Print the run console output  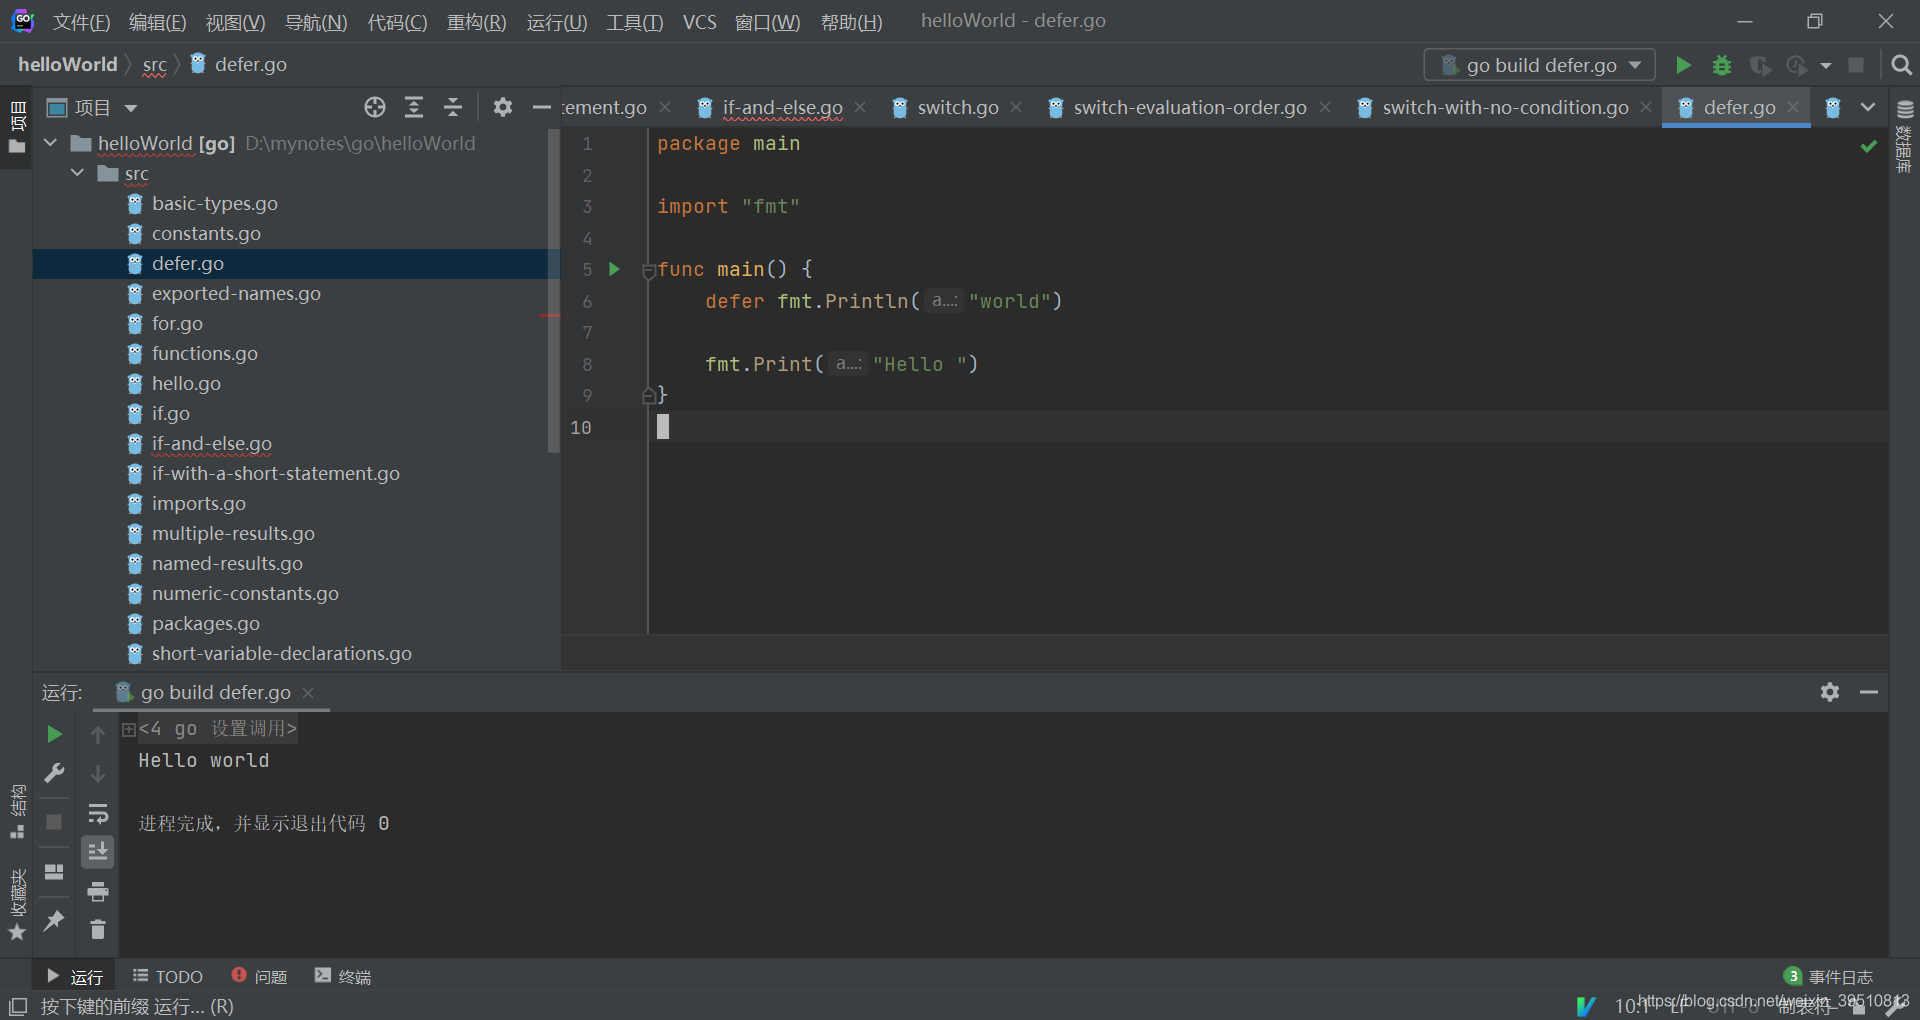pos(98,891)
